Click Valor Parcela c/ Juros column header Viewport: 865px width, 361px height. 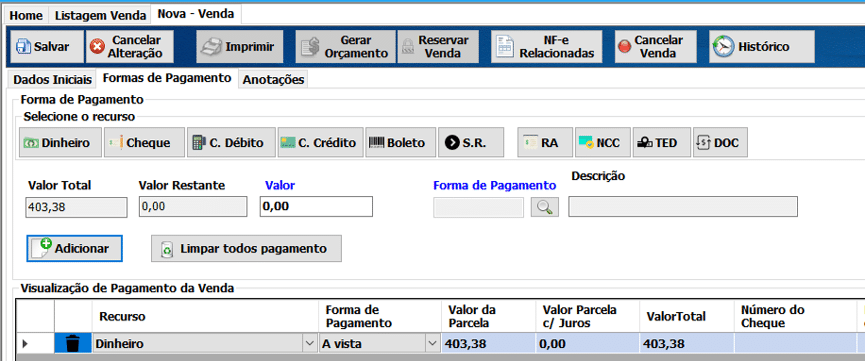coord(588,316)
